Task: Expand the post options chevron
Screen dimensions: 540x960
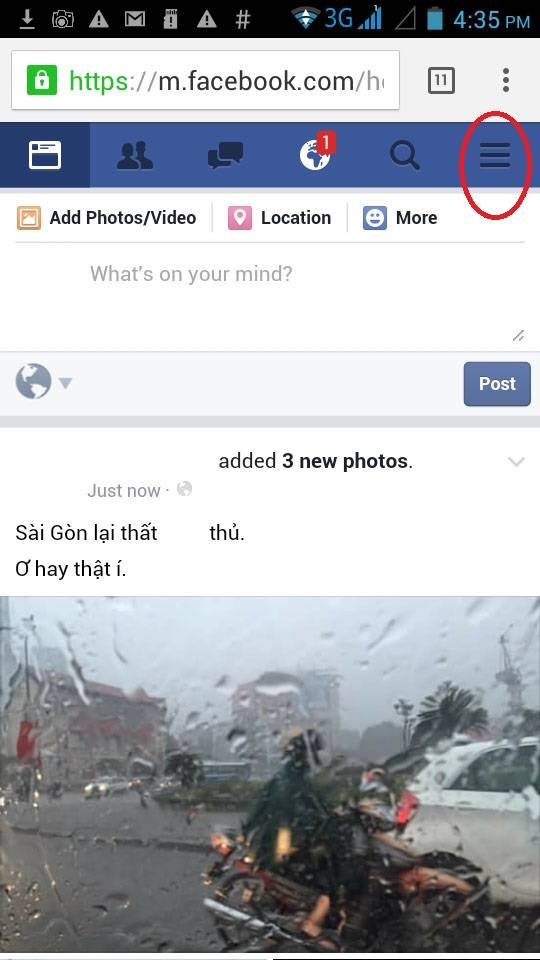Action: point(516,462)
